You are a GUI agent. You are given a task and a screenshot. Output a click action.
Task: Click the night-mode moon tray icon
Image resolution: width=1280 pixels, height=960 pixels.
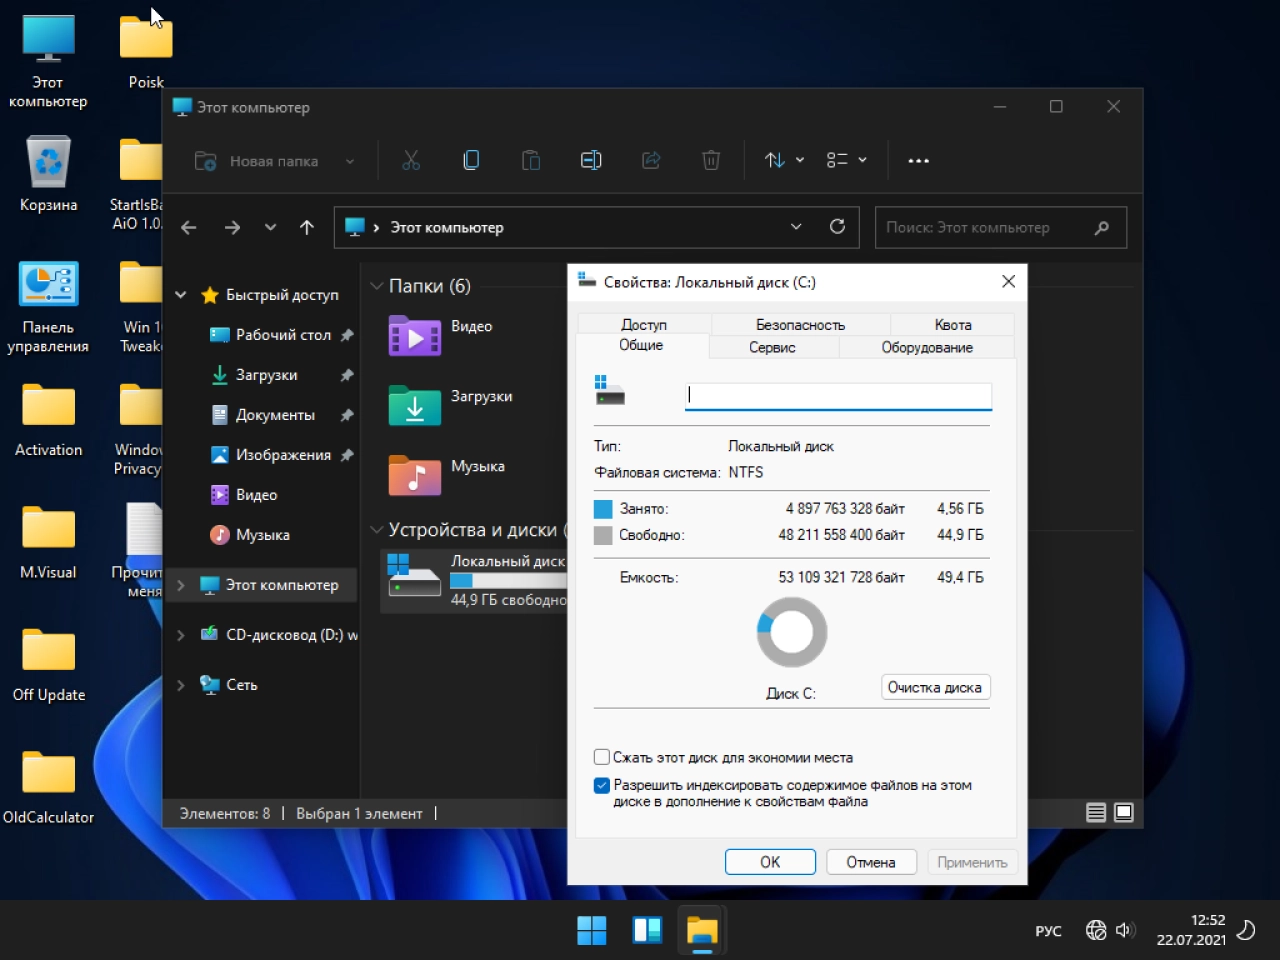point(1246,930)
